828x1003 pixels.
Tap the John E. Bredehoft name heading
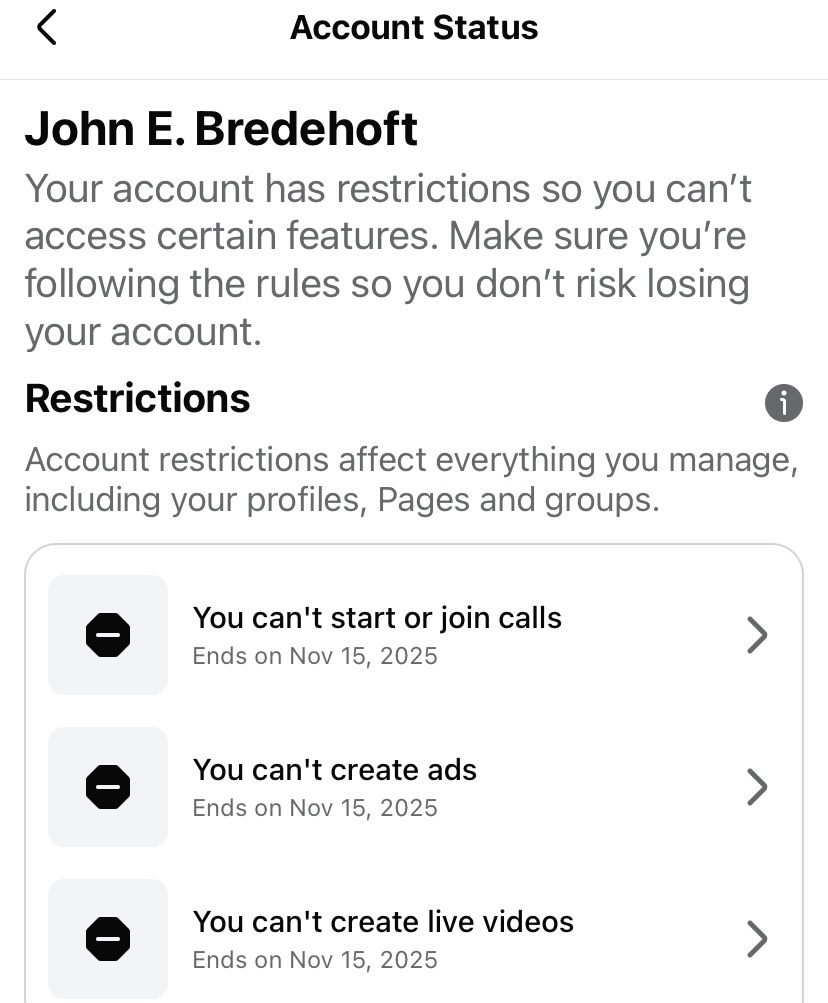tap(221, 130)
